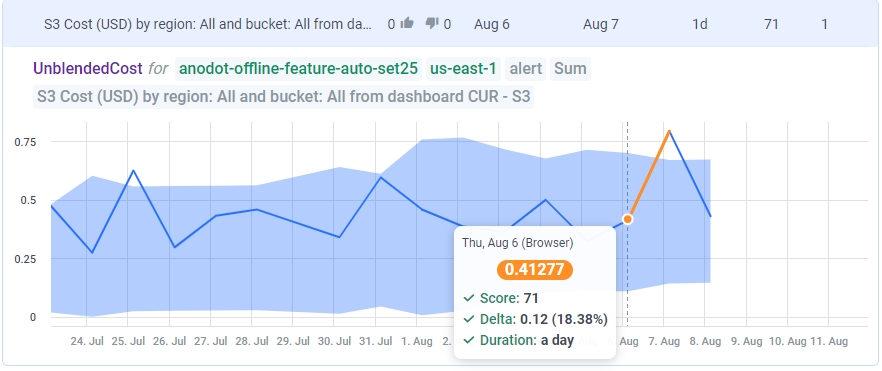Click the S3 Cost dashboard CUR tag

click(284, 97)
